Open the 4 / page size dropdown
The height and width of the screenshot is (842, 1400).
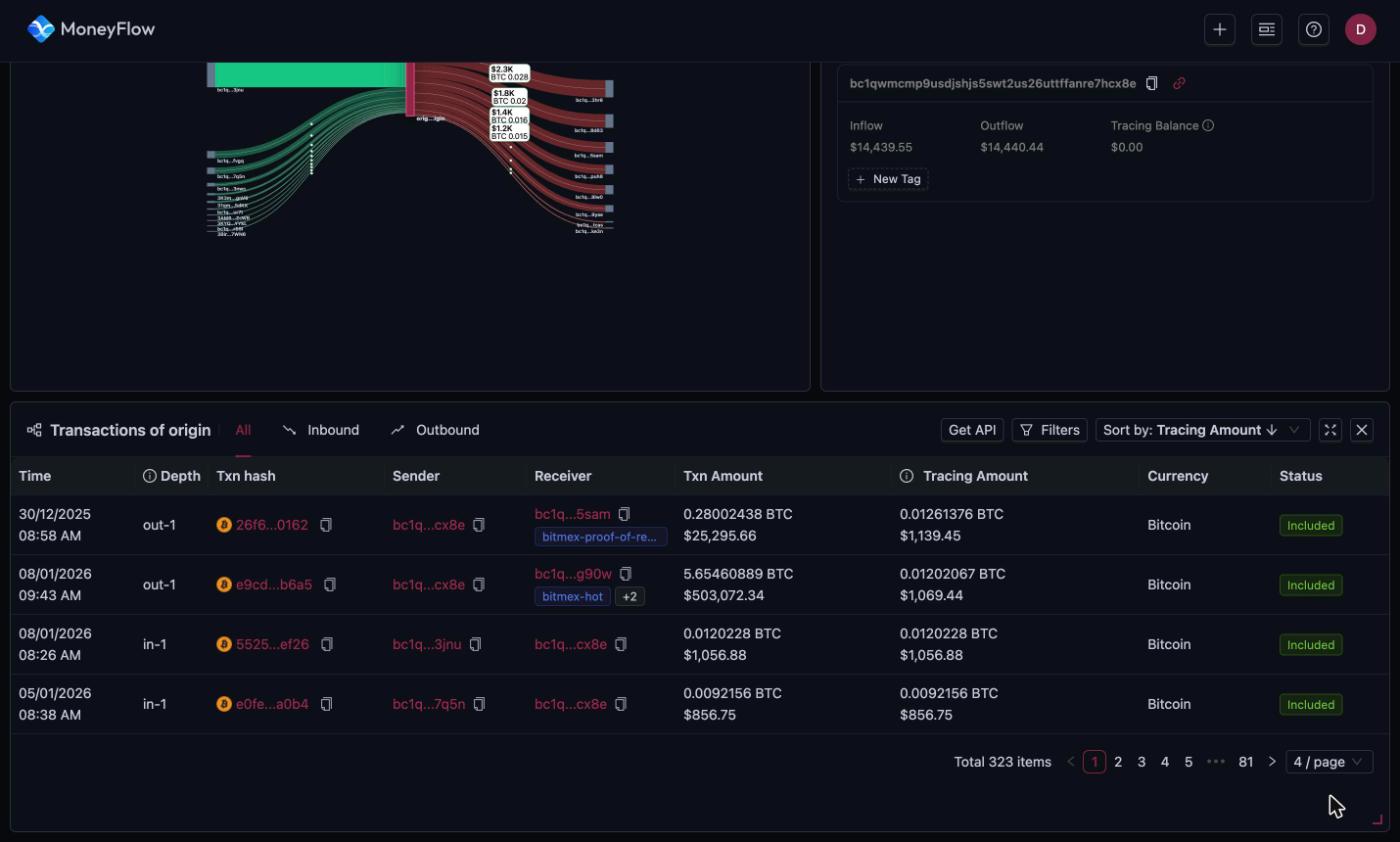coord(1329,762)
